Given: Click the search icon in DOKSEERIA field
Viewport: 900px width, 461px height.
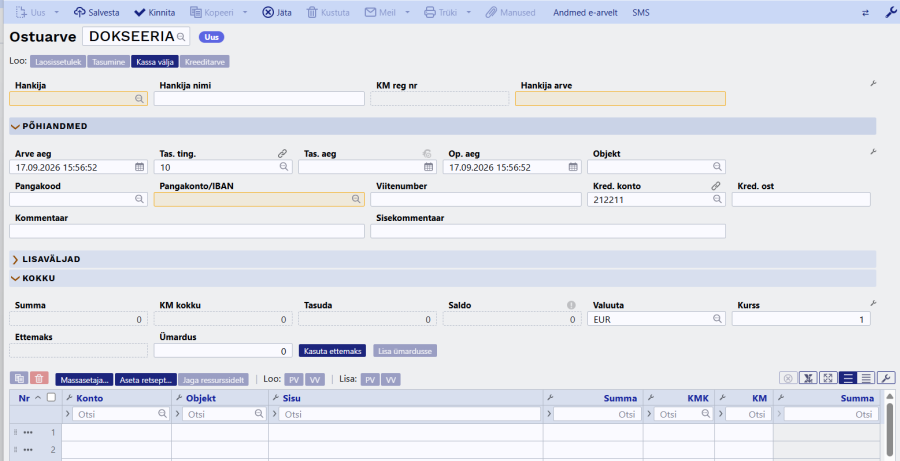Looking at the screenshot, I should pyautogui.click(x=181, y=37).
